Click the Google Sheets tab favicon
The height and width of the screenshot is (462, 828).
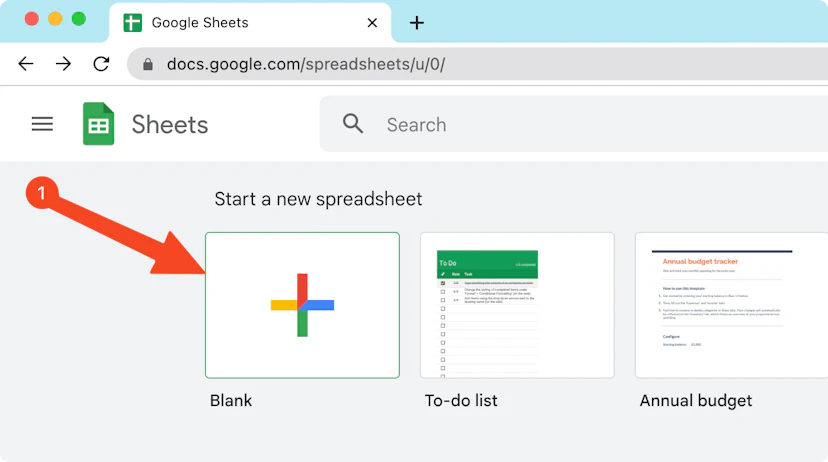[x=133, y=23]
